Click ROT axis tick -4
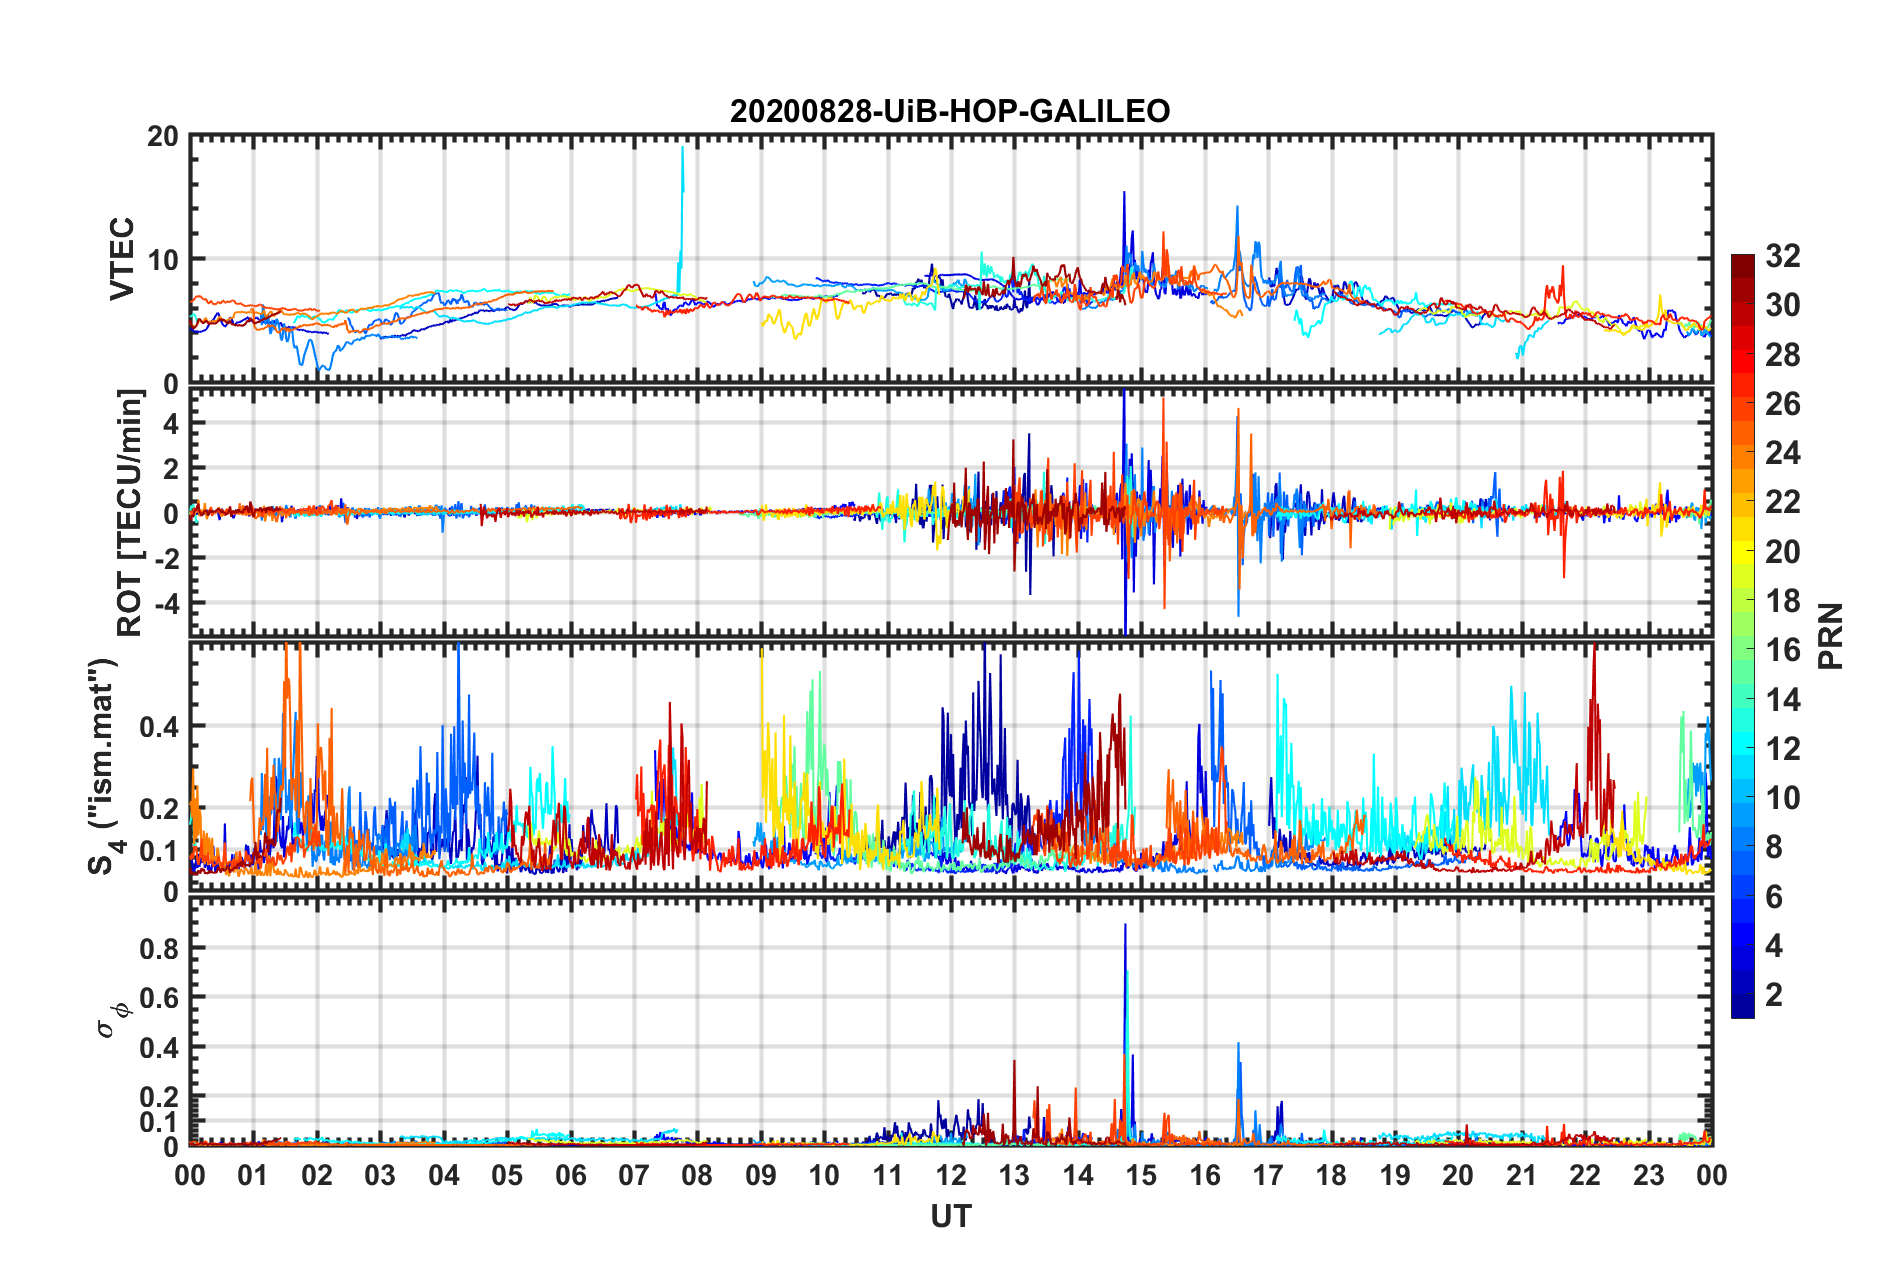1902x1272 pixels. click(168, 603)
